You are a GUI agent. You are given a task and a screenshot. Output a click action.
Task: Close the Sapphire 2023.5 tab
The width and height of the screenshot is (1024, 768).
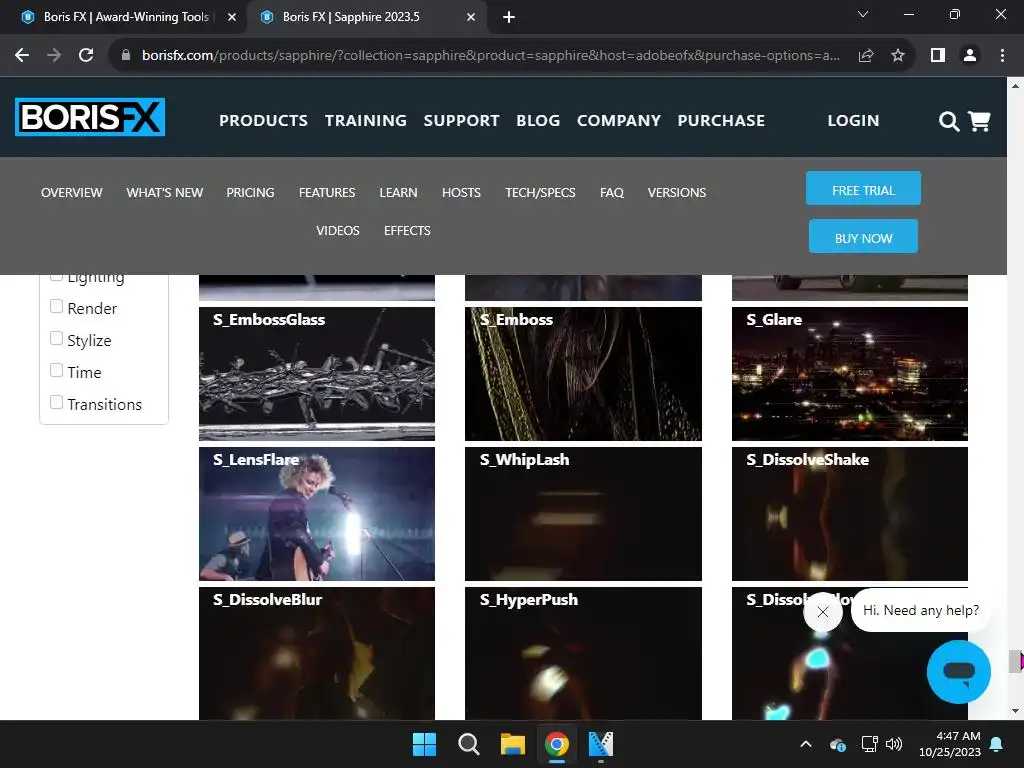(x=471, y=18)
